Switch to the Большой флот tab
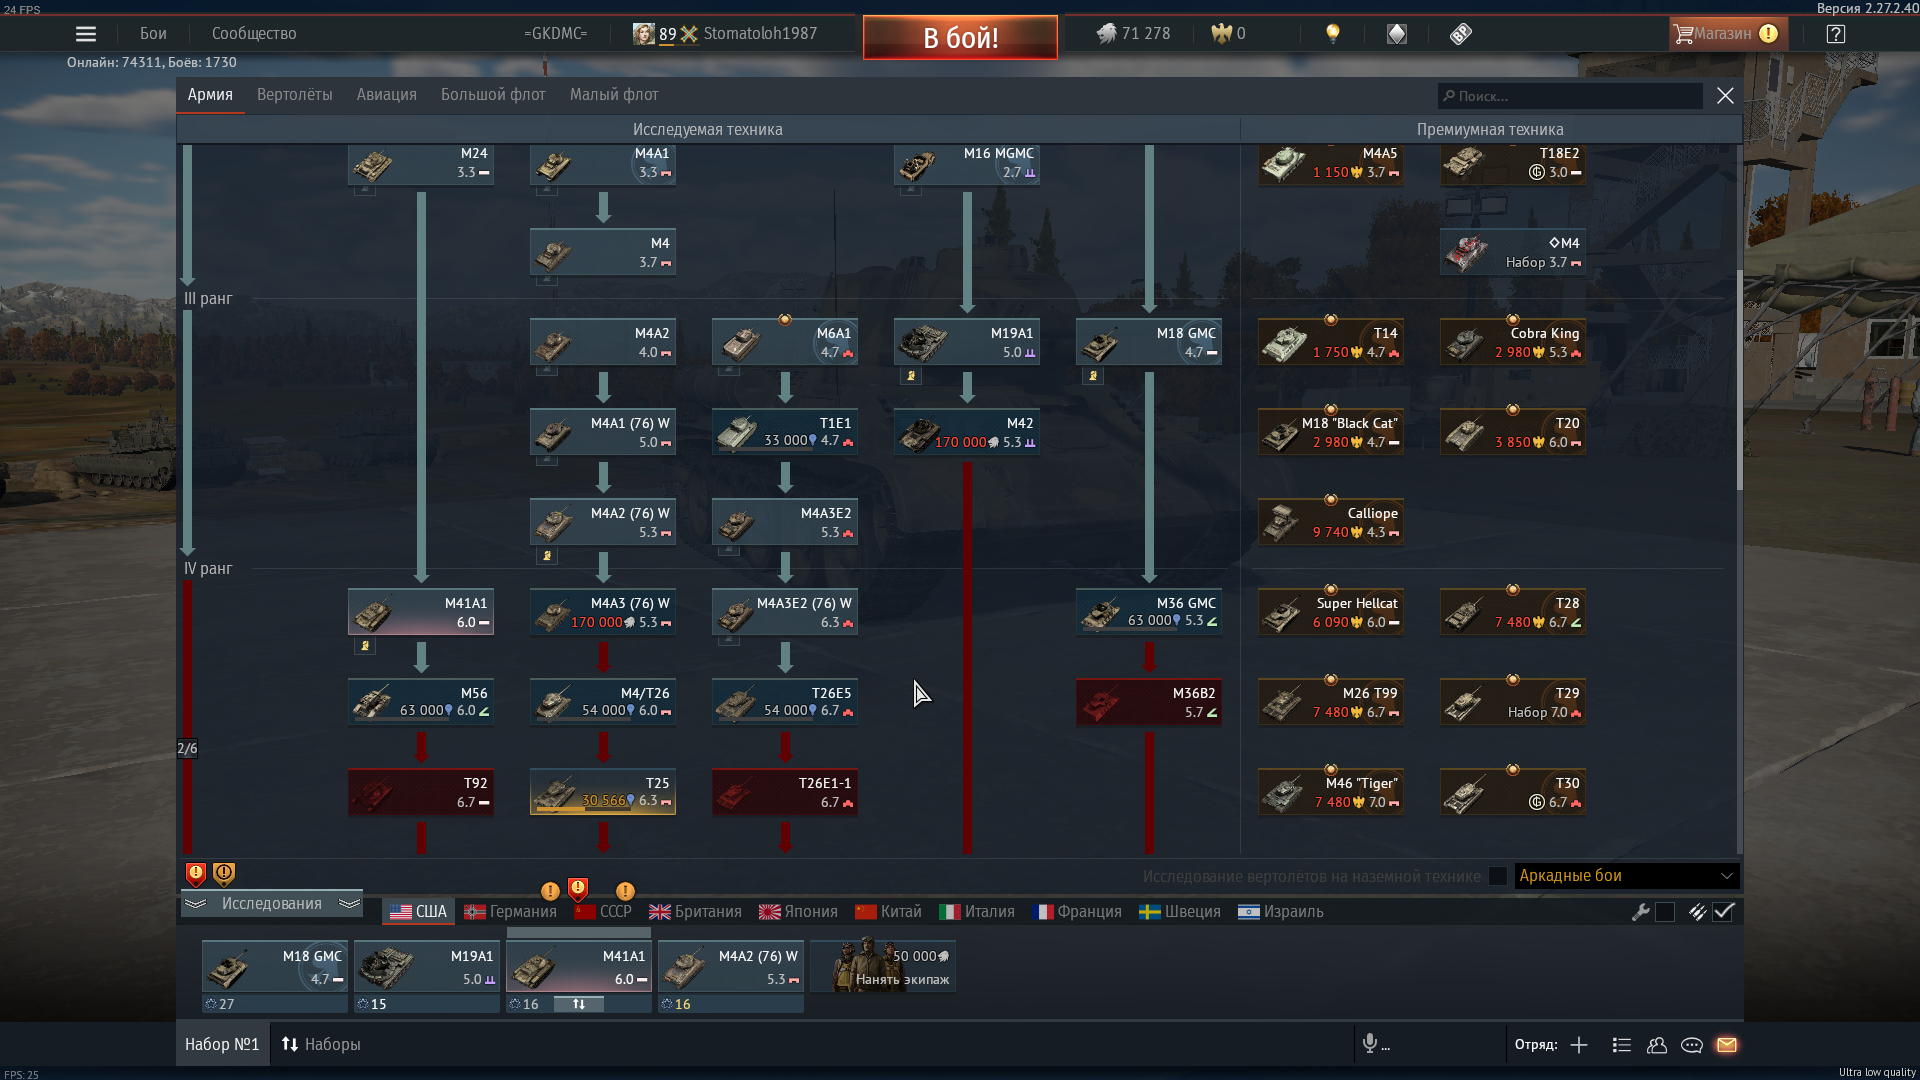 [x=493, y=95]
